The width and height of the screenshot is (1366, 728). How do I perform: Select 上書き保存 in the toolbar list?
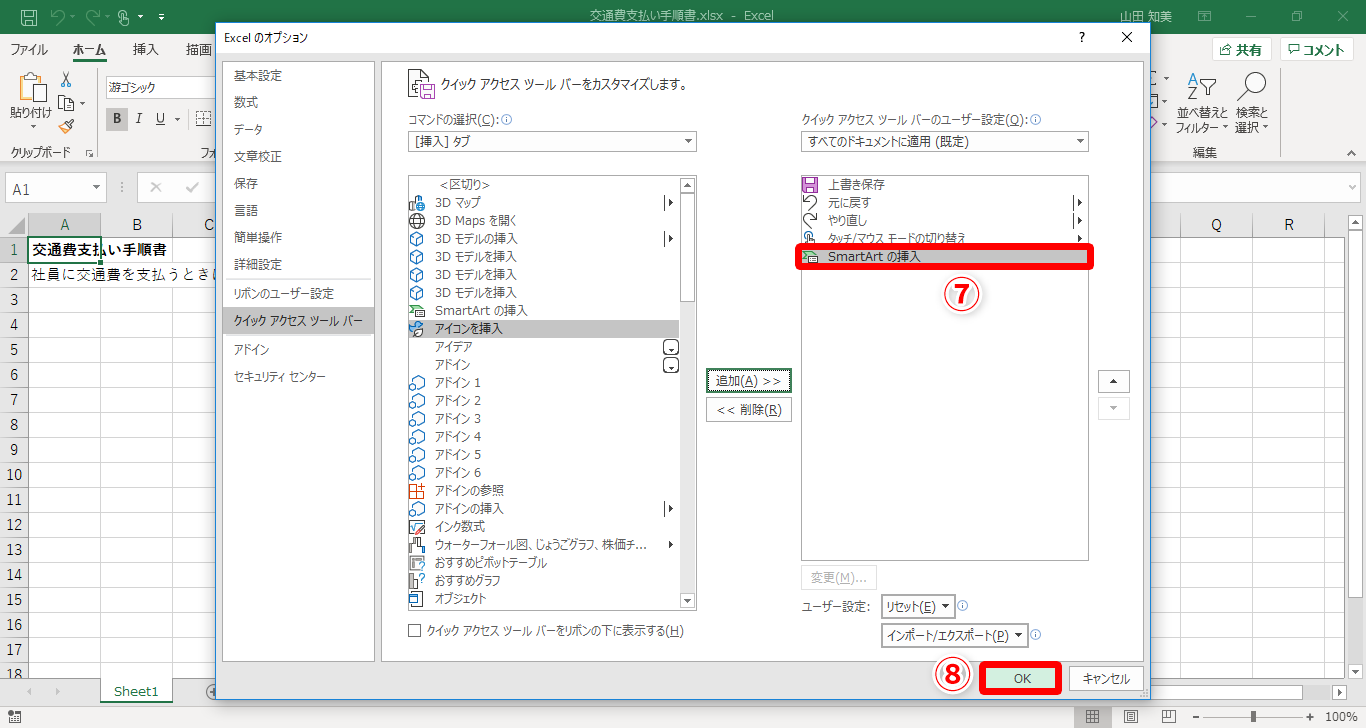pyautogui.click(x=944, y=185)
